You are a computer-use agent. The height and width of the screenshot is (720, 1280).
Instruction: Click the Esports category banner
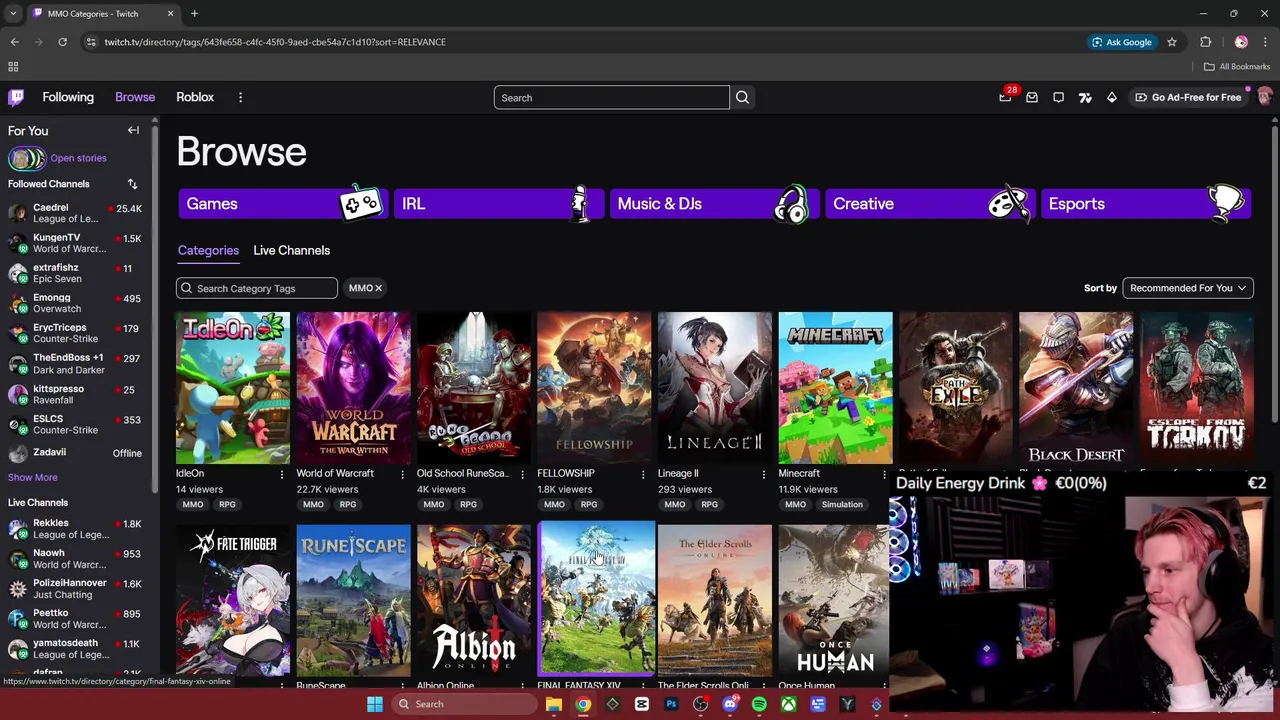[1146, 204]
